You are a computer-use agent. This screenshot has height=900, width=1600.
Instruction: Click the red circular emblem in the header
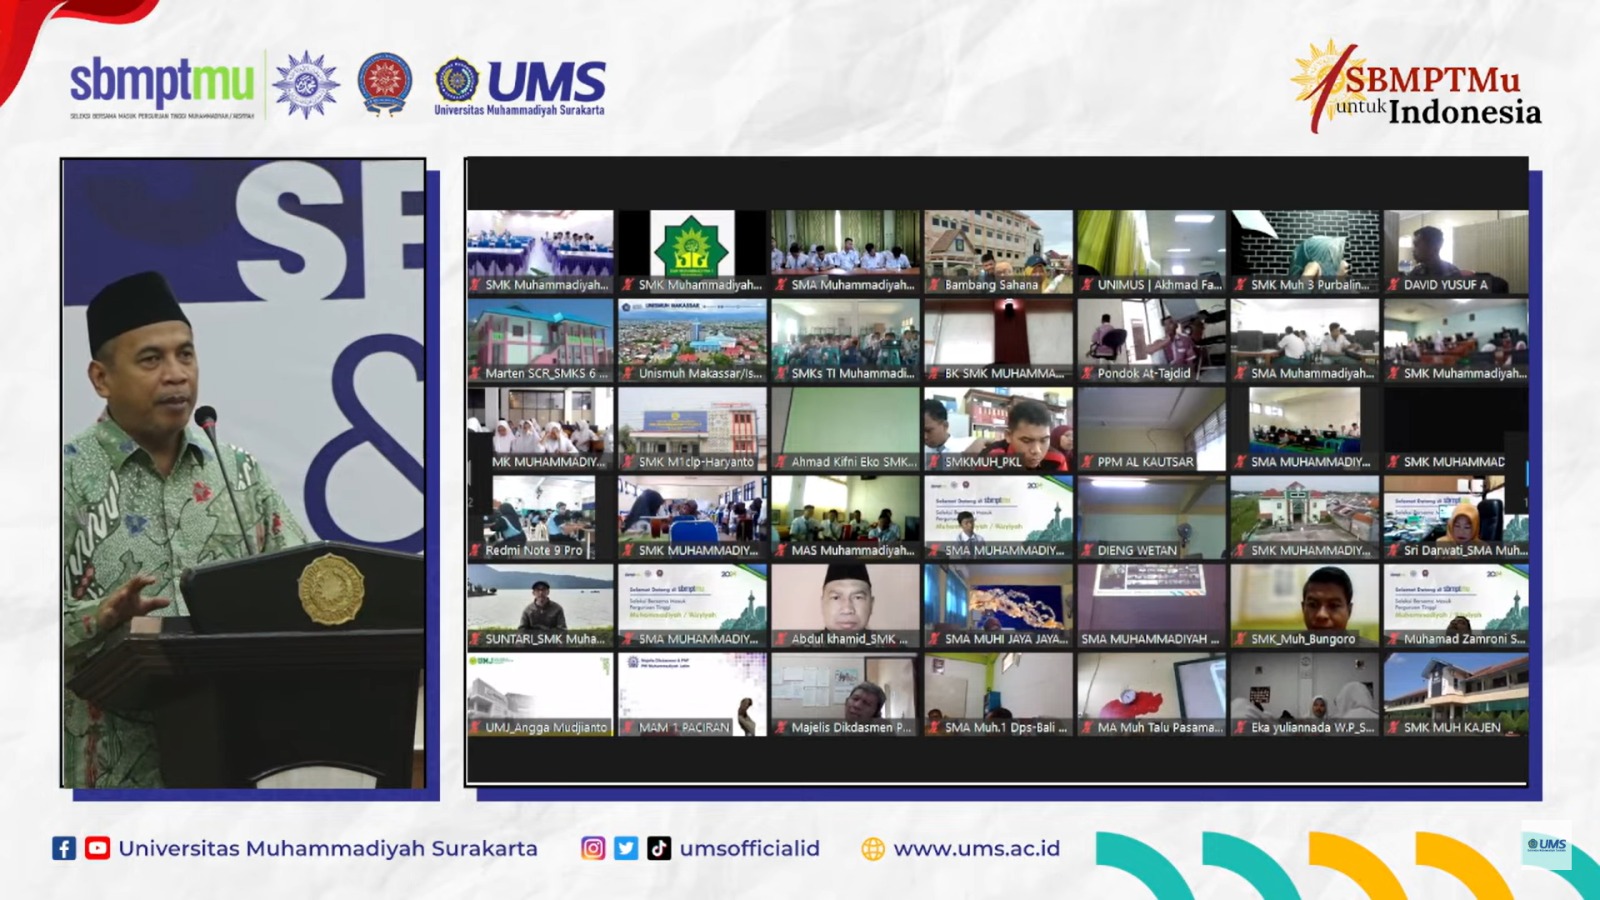point(385,83)
